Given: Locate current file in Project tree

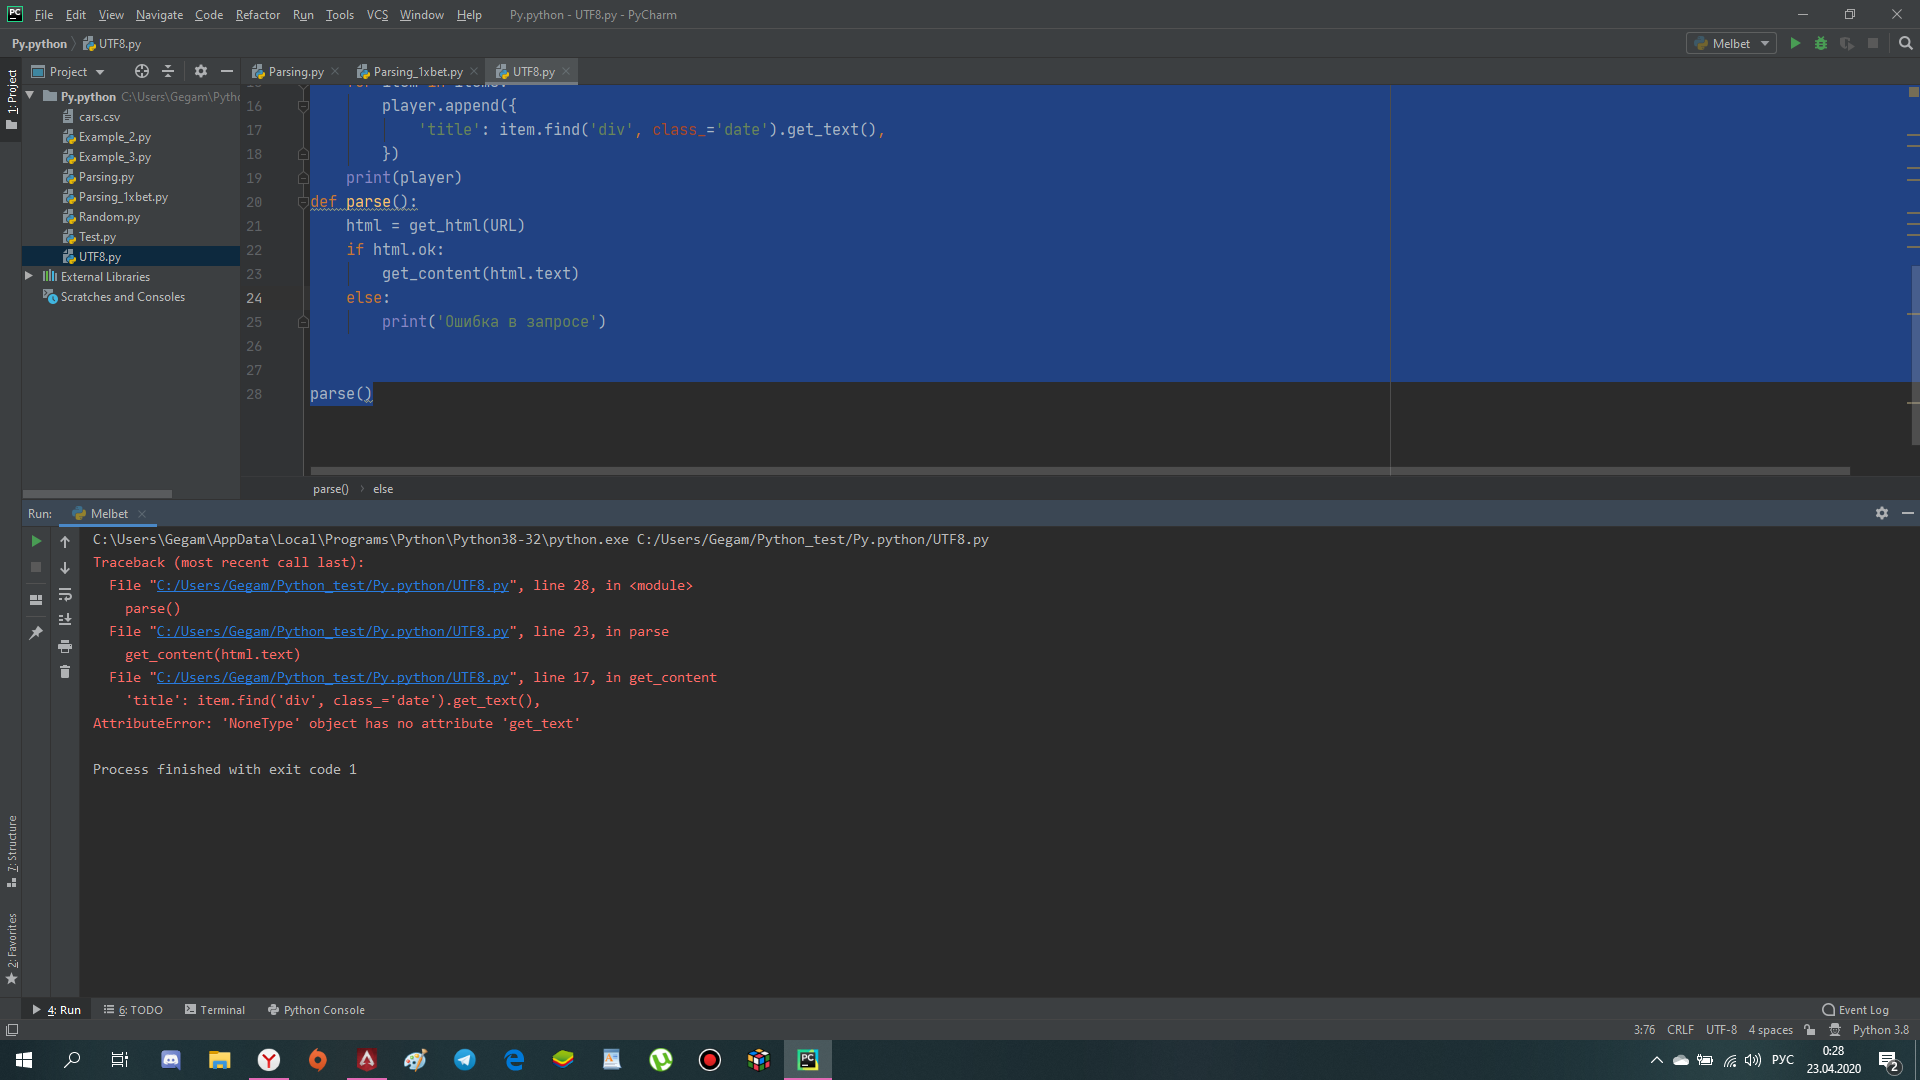Looking at the screenshot, I should 142,72.
